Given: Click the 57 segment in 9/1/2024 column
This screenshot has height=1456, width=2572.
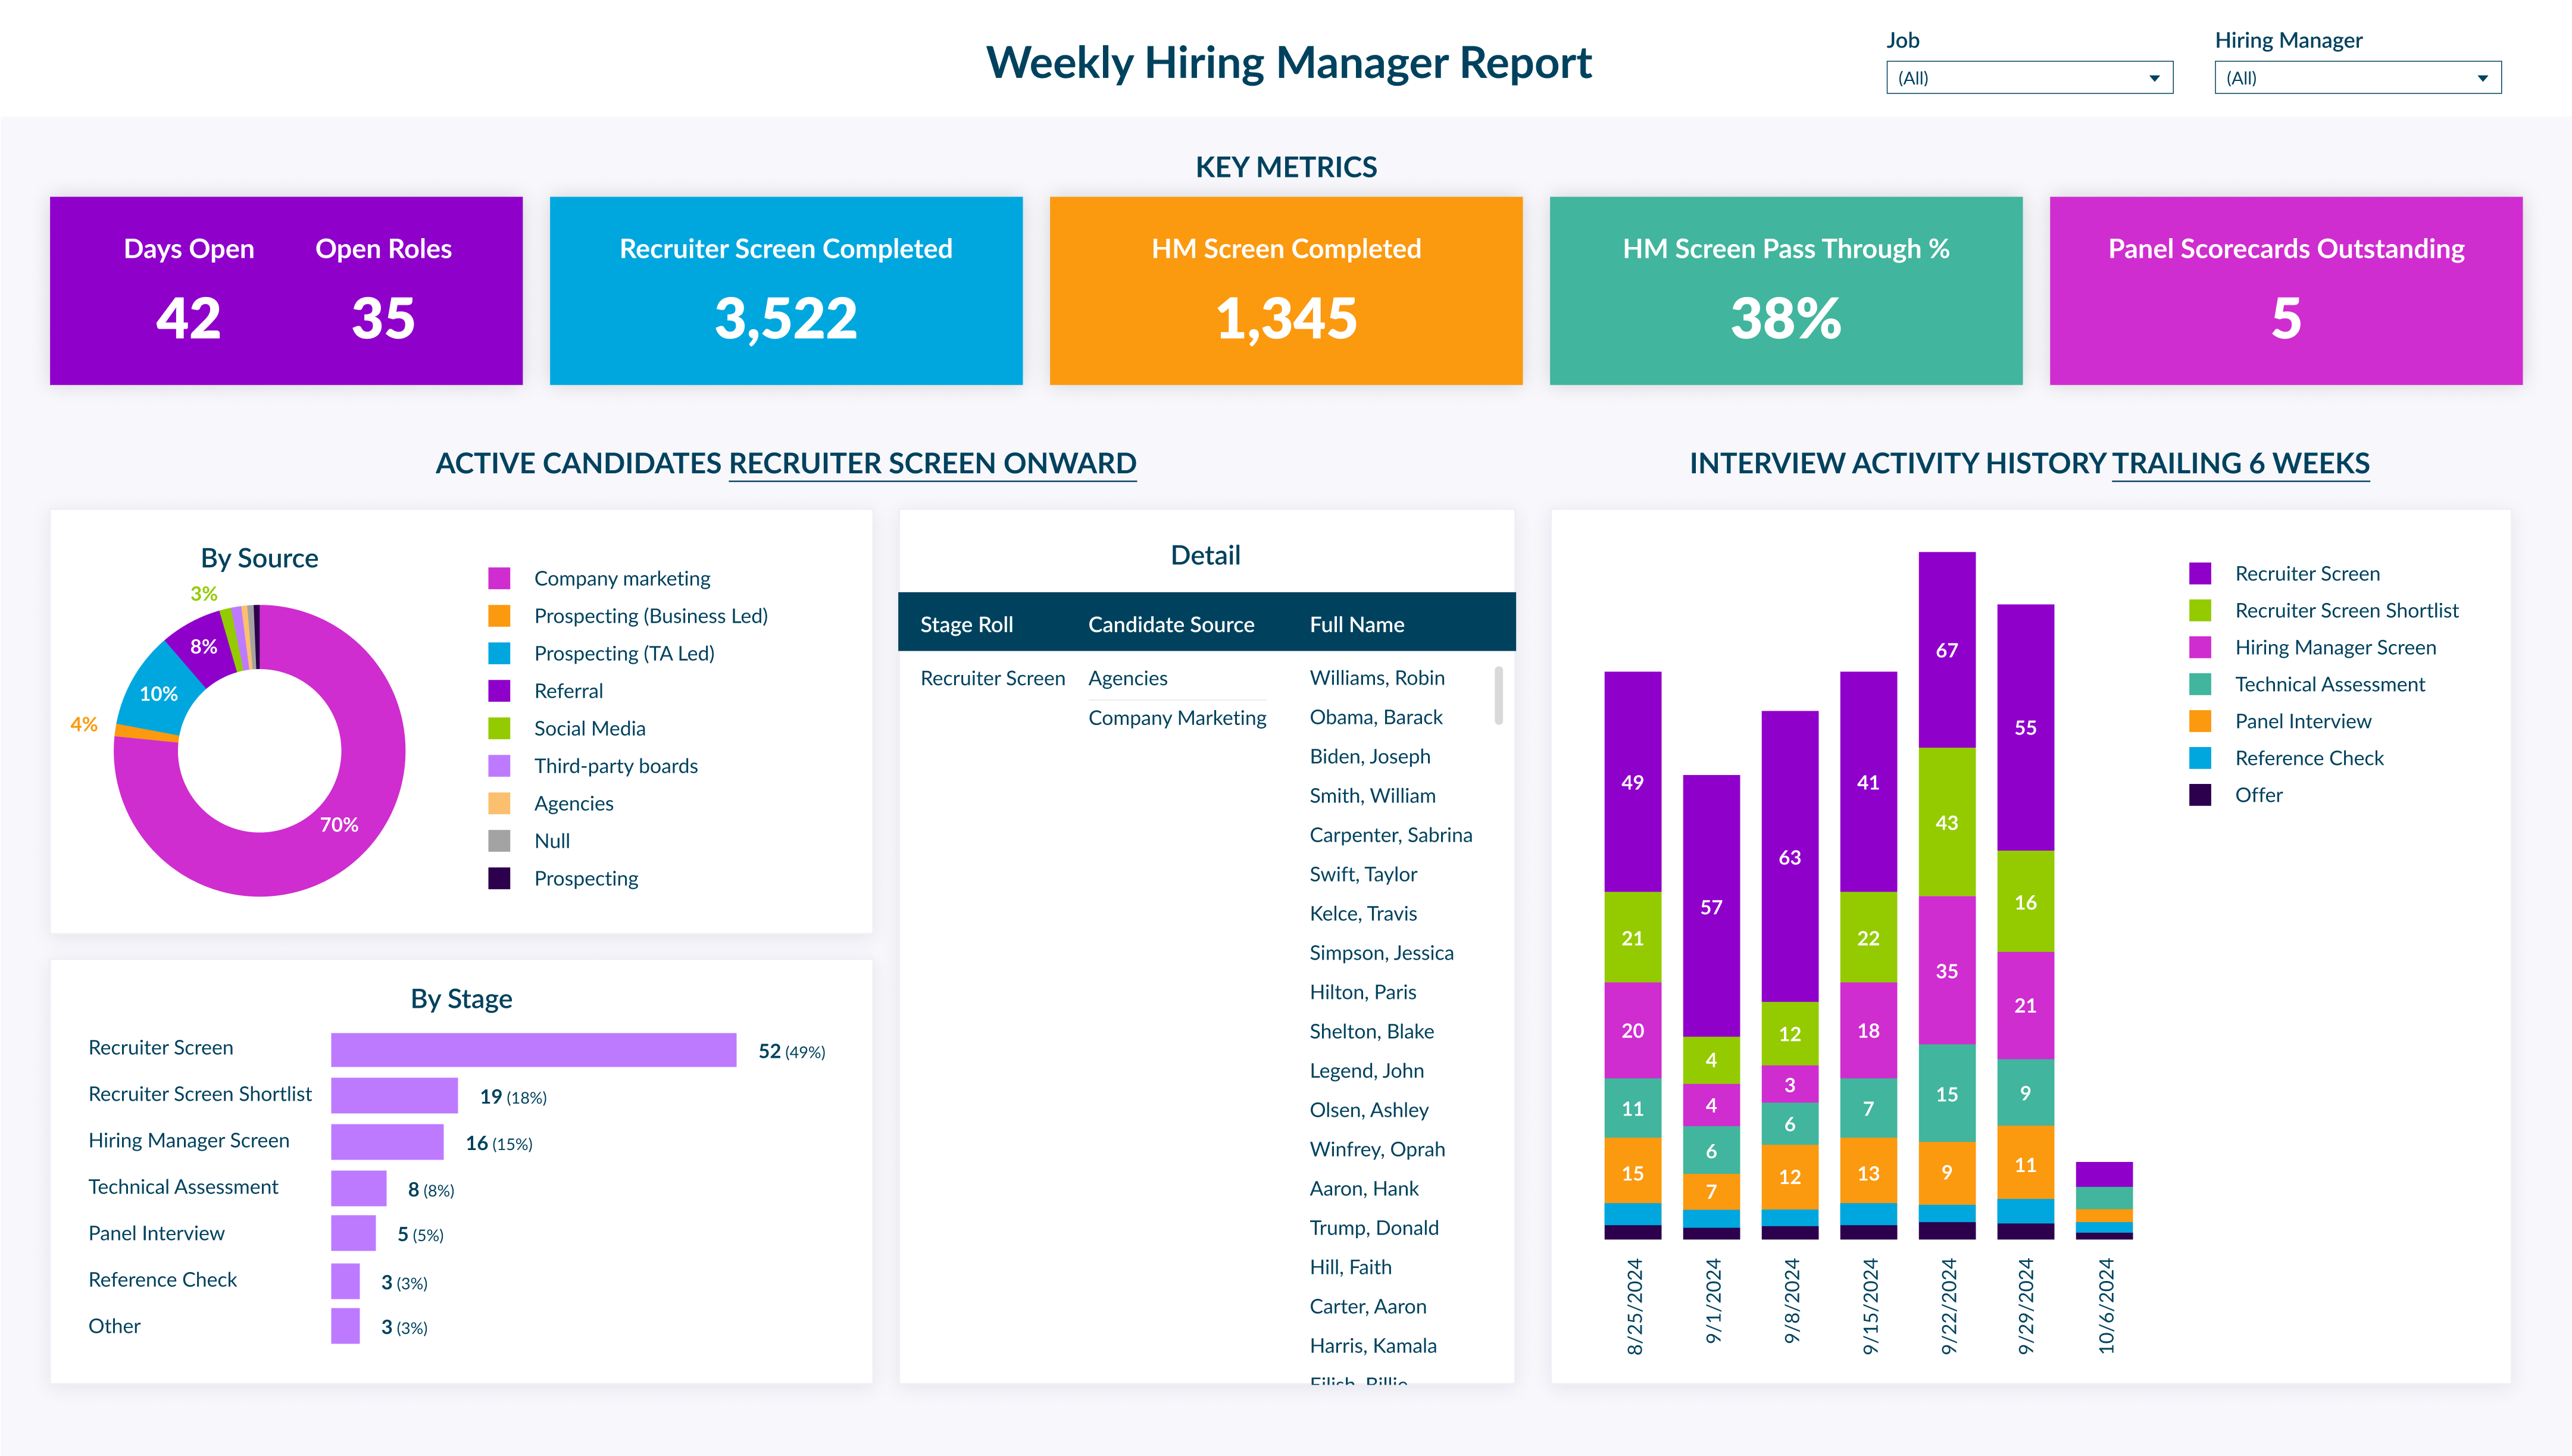Looking at the screenshot, I should coord(1711,906).
